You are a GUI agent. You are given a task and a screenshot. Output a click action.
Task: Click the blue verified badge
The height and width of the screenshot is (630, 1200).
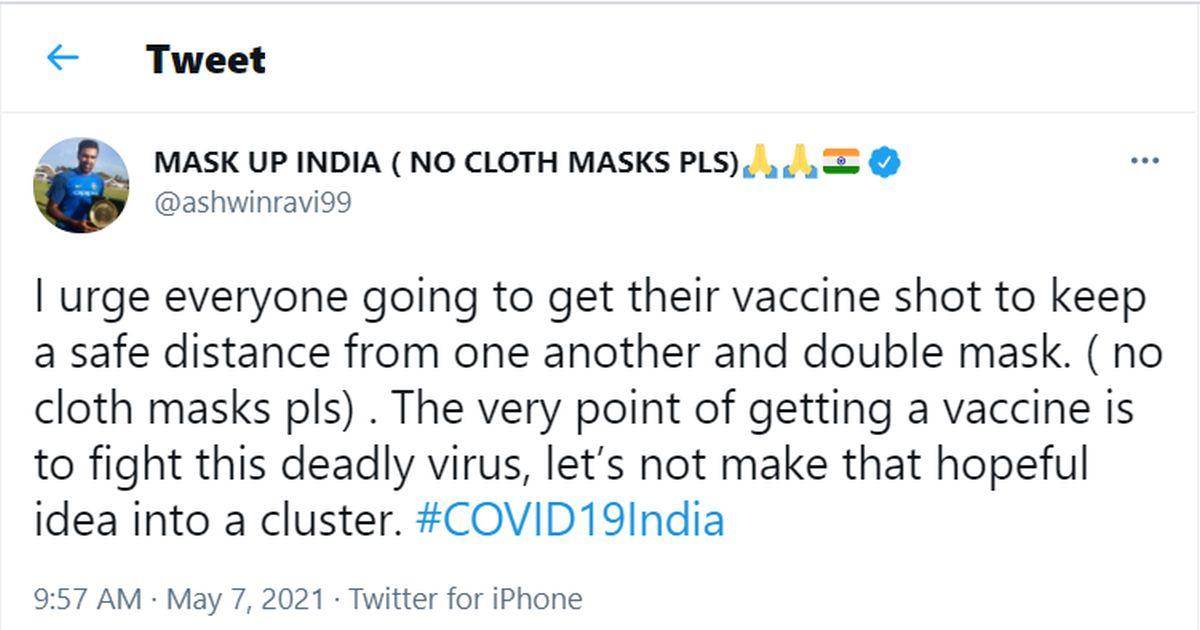pos(884,161)
